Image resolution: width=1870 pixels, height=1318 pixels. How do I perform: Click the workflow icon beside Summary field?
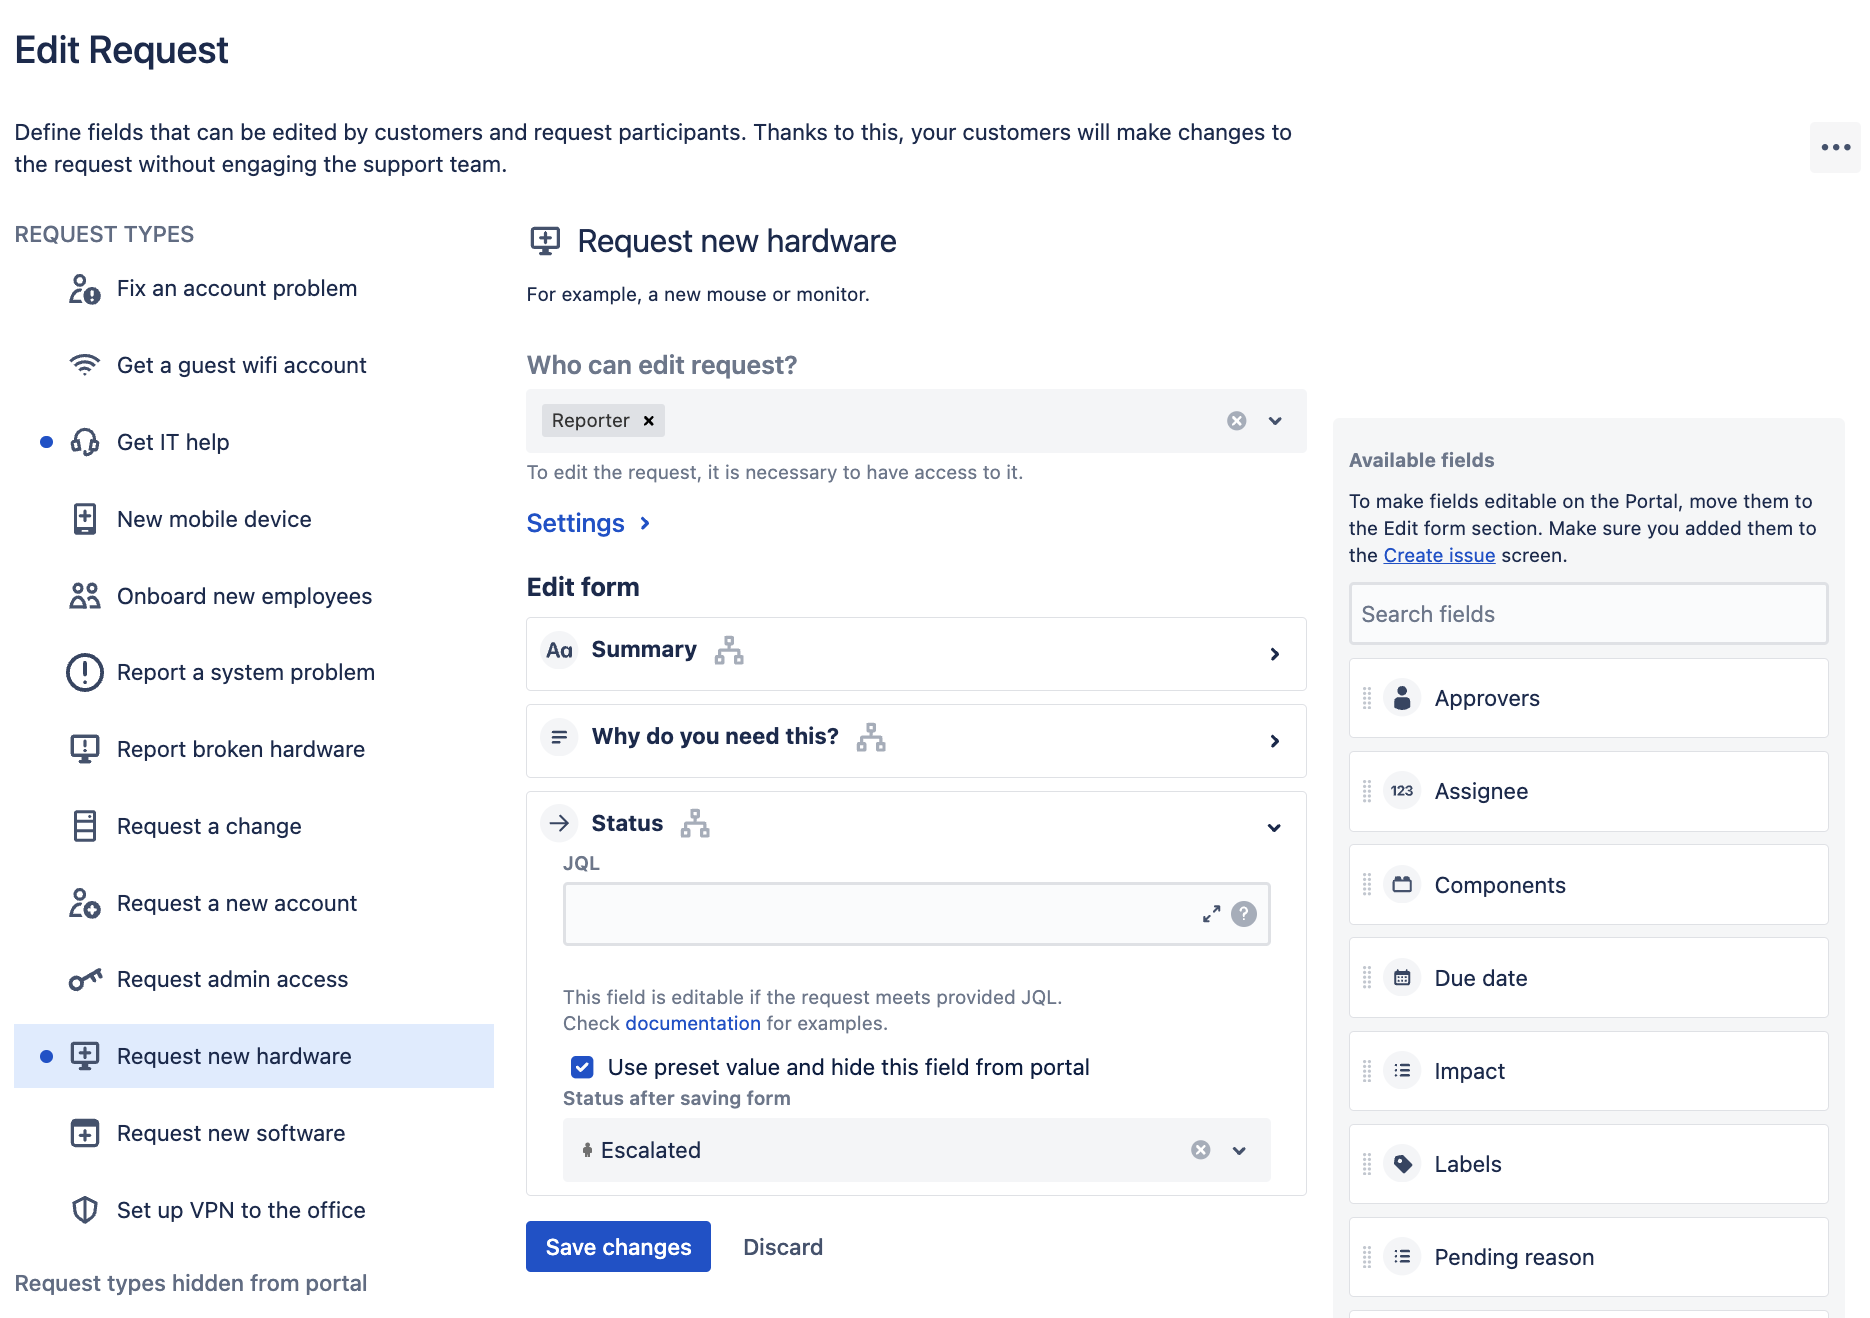tap(729, 650)
